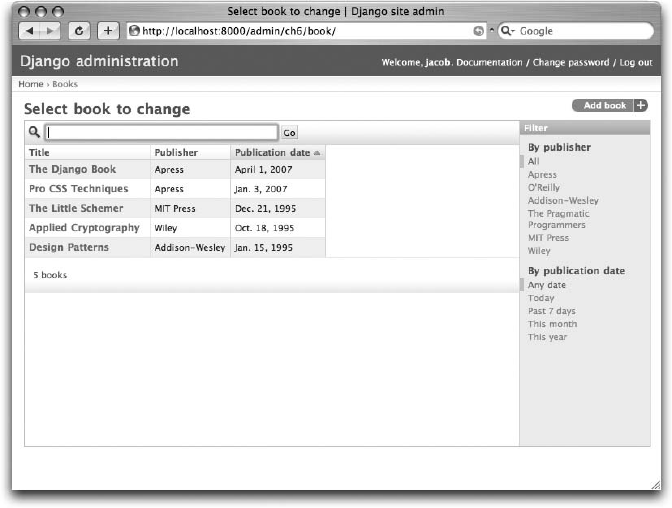
Task: Click Wiley in the publisher column
Action: 166,228
